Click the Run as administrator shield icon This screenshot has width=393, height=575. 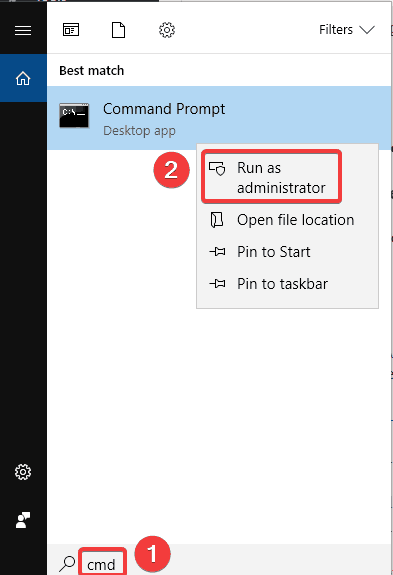(x=217, y=168)
